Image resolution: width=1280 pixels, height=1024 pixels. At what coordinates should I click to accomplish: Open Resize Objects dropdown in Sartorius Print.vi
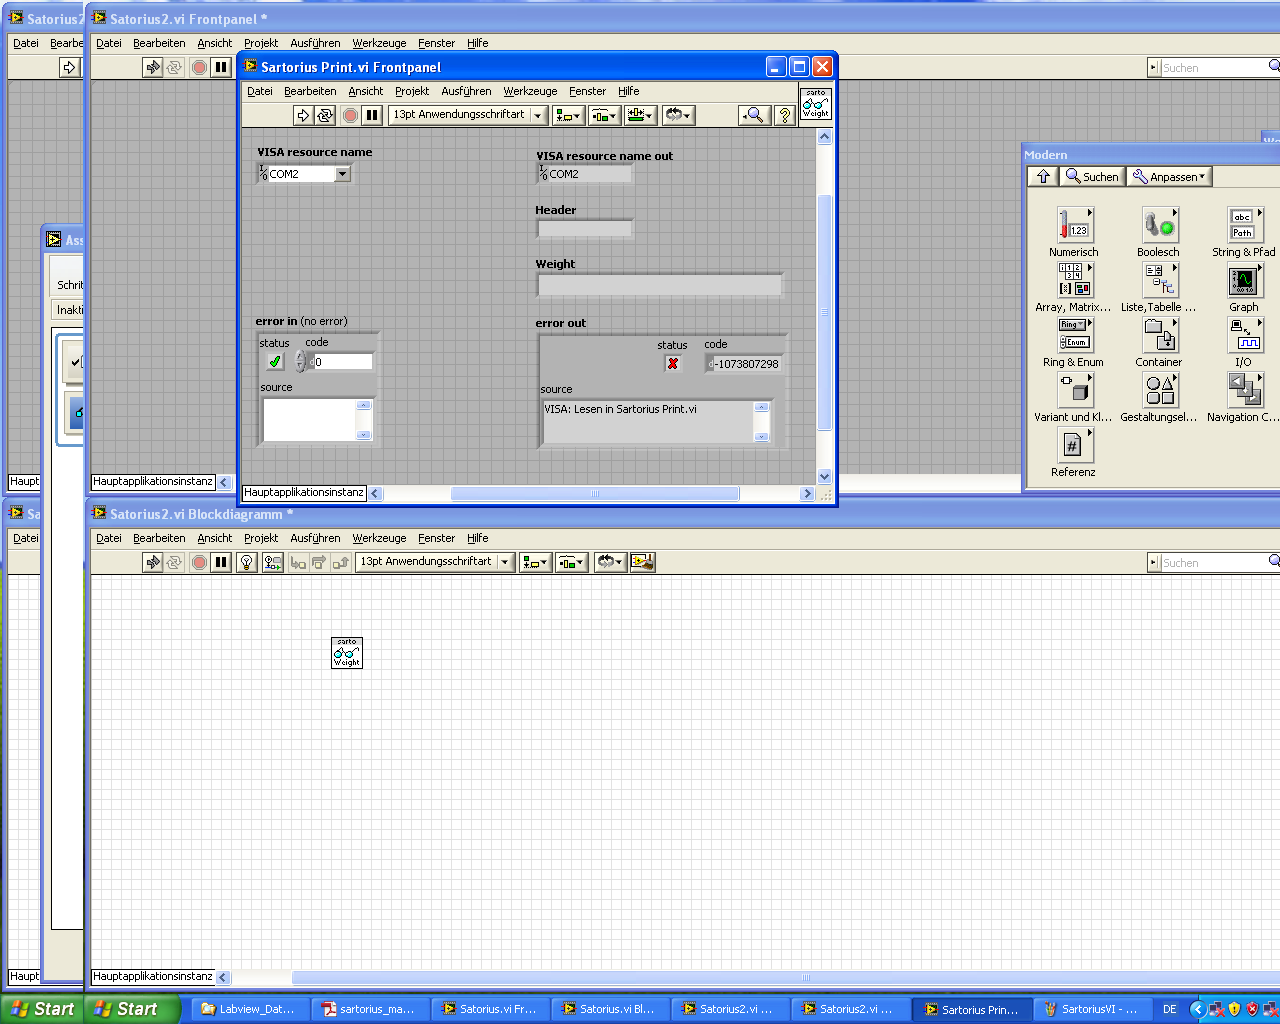click(640, 115)
